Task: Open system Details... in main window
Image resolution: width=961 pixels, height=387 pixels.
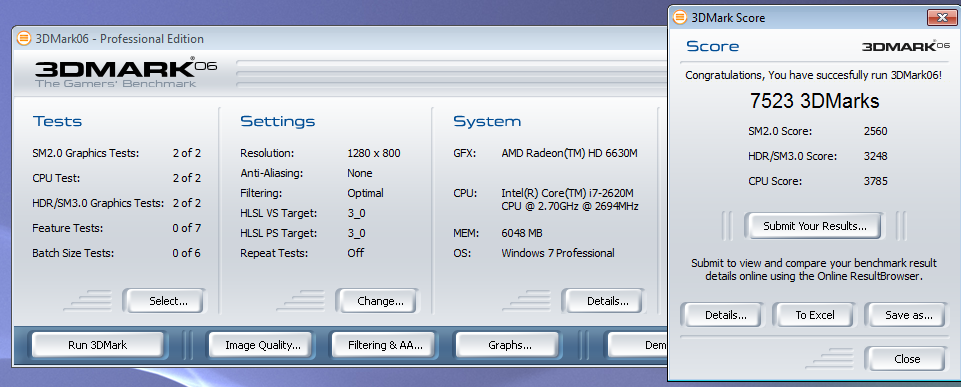Action: 604,301
